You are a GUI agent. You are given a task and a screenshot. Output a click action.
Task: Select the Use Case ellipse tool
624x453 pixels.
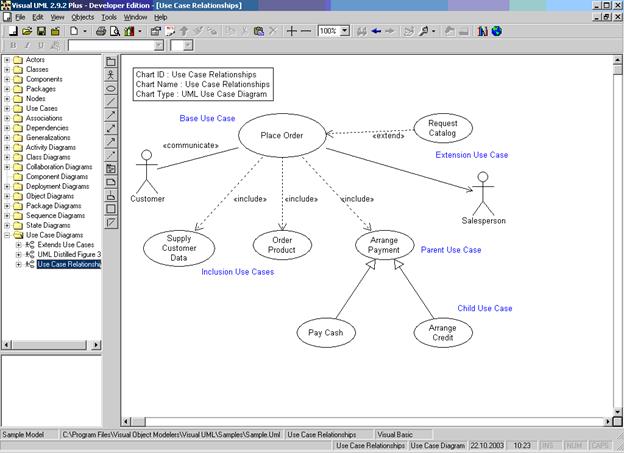pos(111,88)
